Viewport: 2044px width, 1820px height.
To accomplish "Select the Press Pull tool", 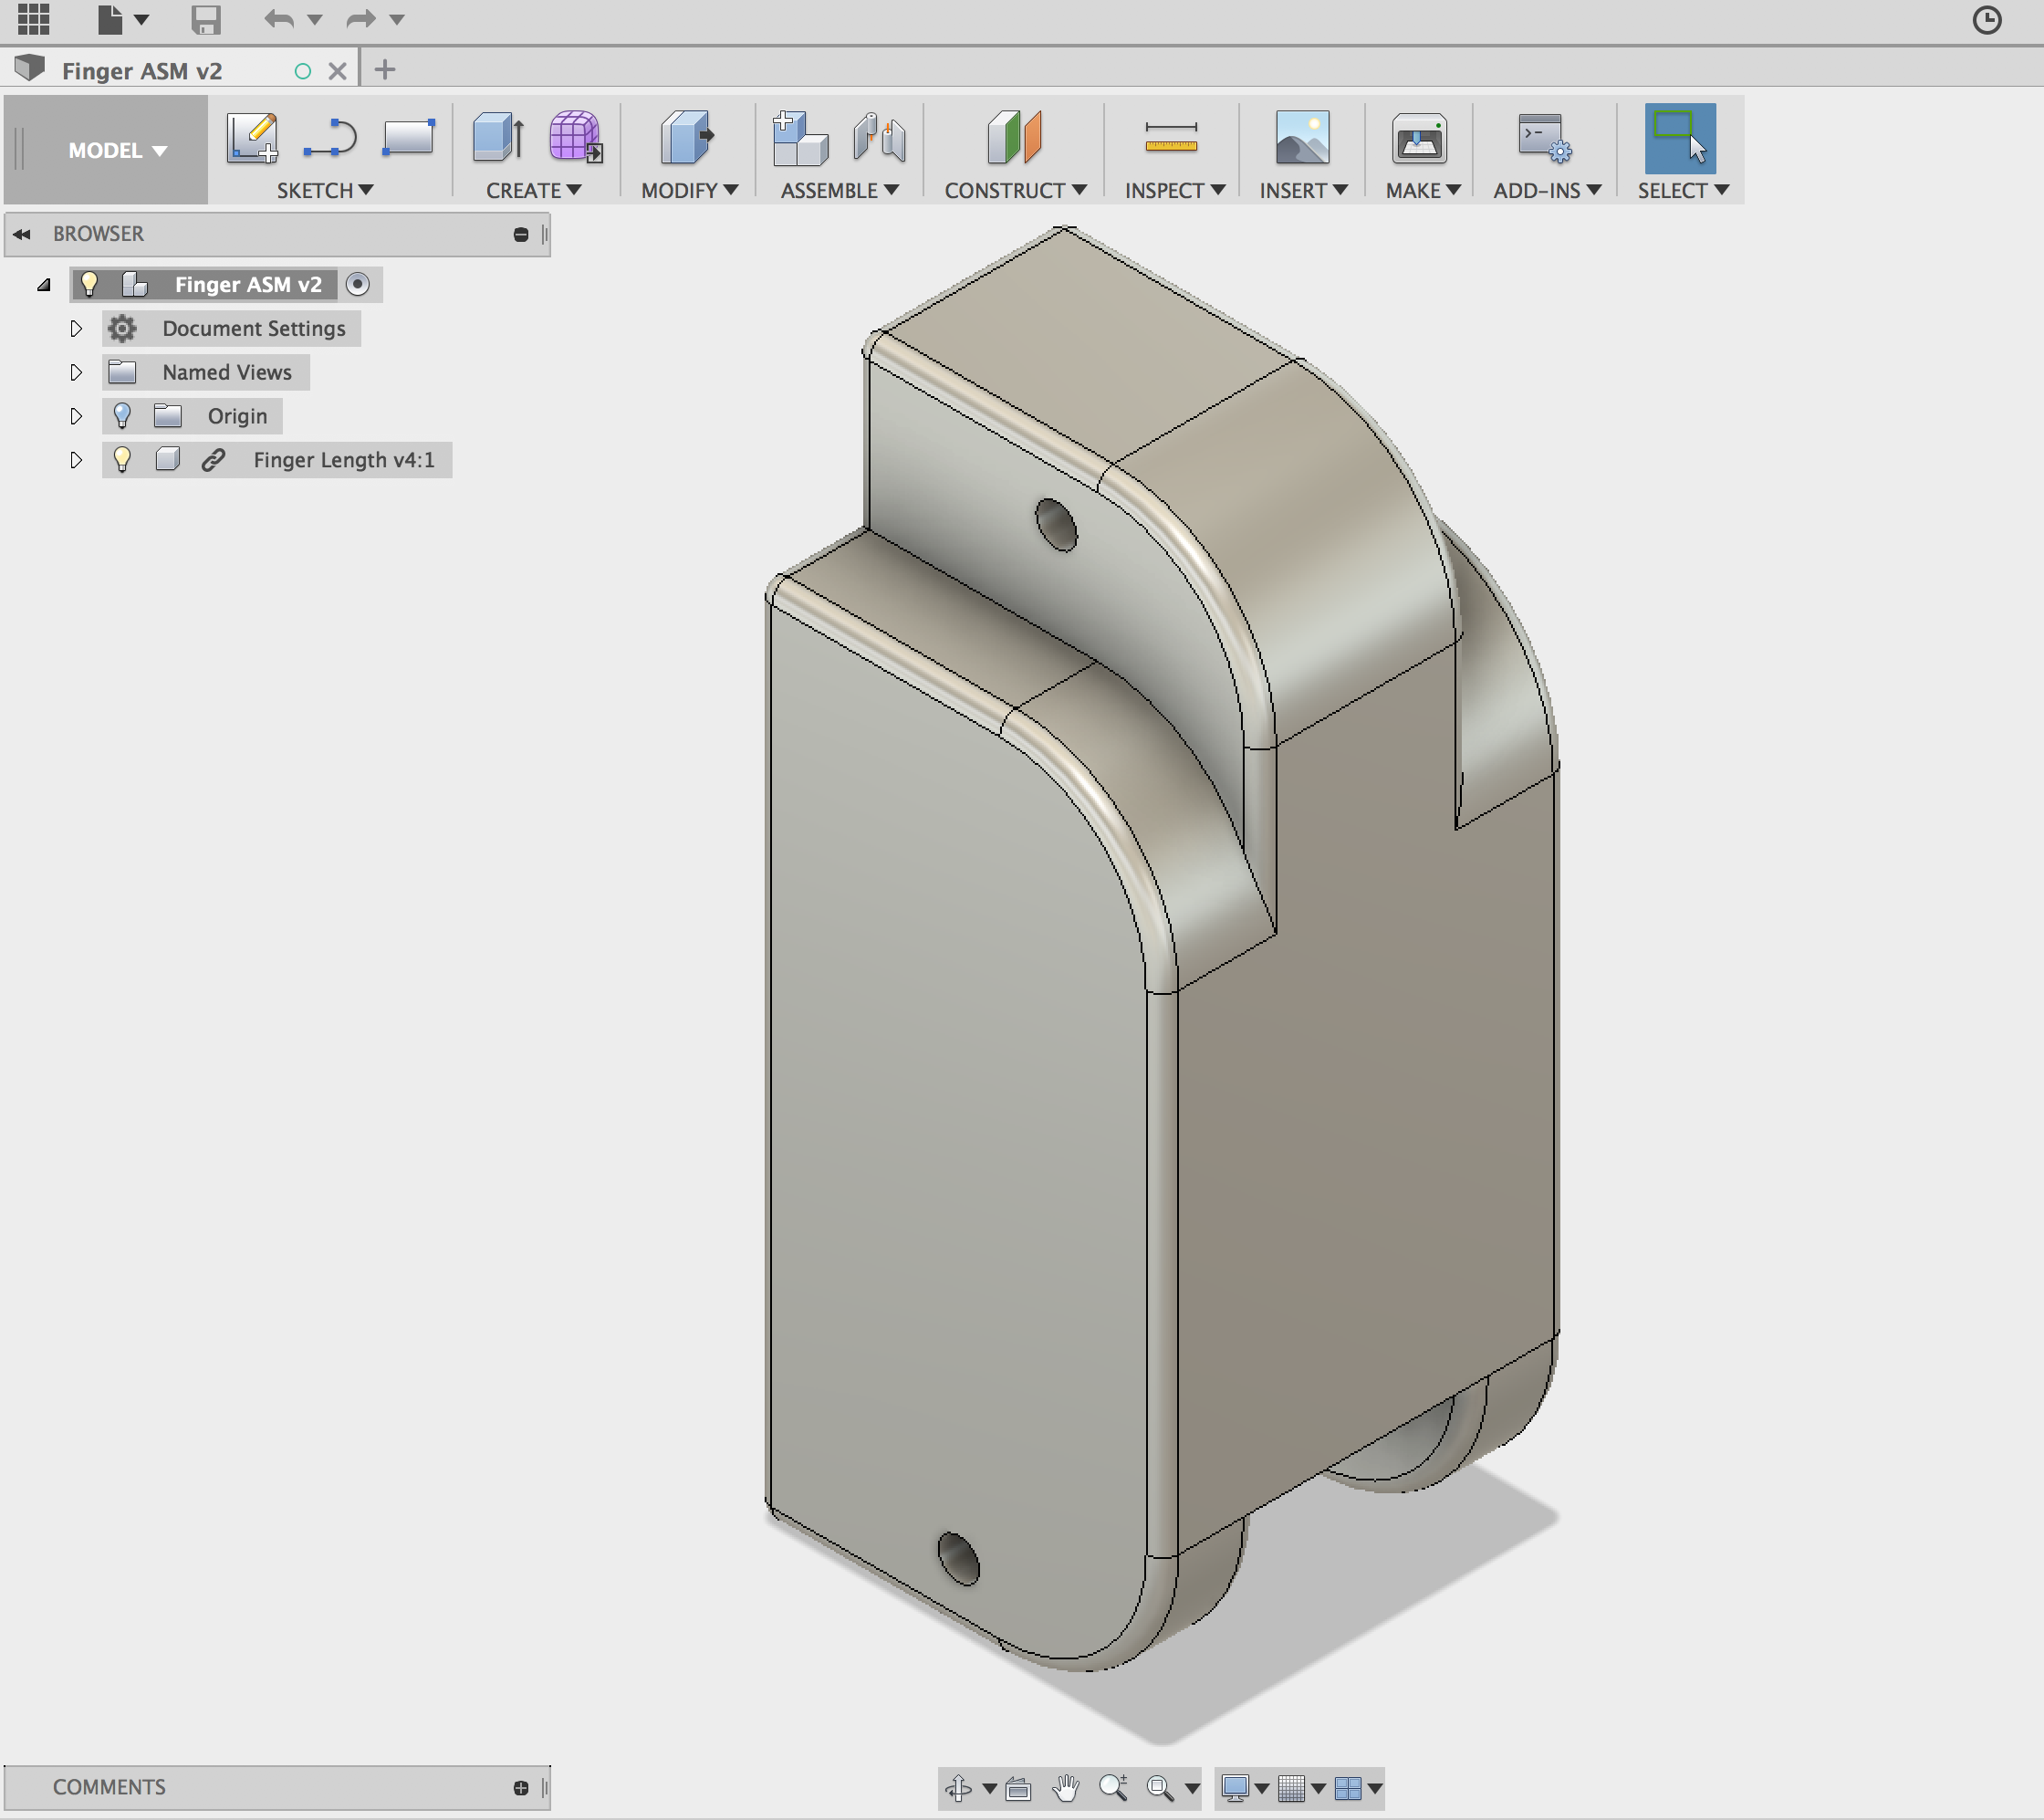I will click(687, 137).
